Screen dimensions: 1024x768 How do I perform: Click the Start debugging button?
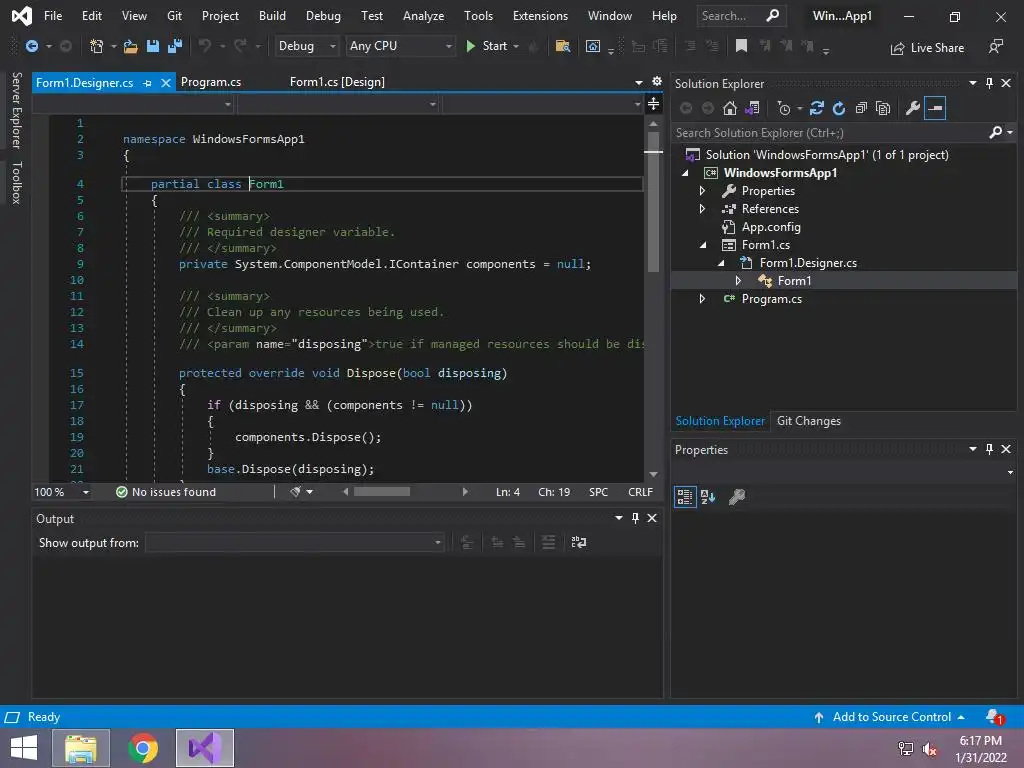coord(486,46)
